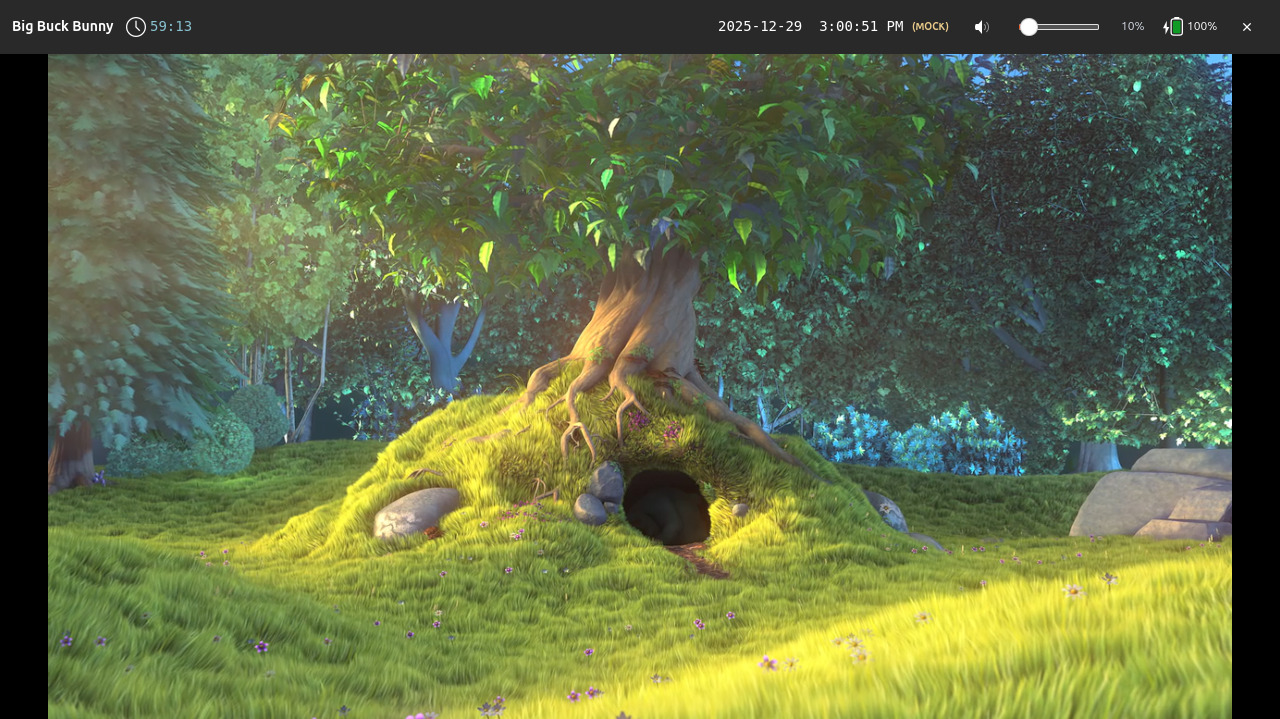
Task: Click the charging bolt indicator next to battery
Action: click(x=1164, y=26)
